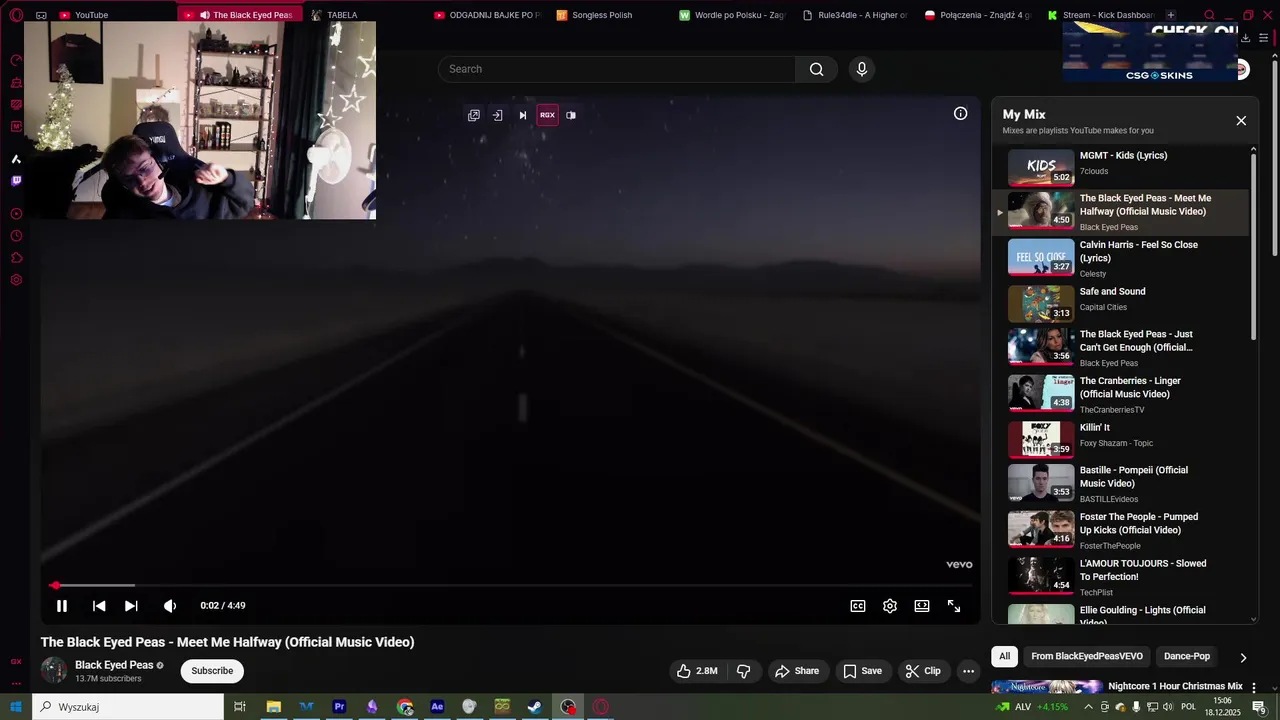This screenshot has width=1280, height=720.
Task: Select Foster The People - Pumped Up Kicks
Action: 1120,529
